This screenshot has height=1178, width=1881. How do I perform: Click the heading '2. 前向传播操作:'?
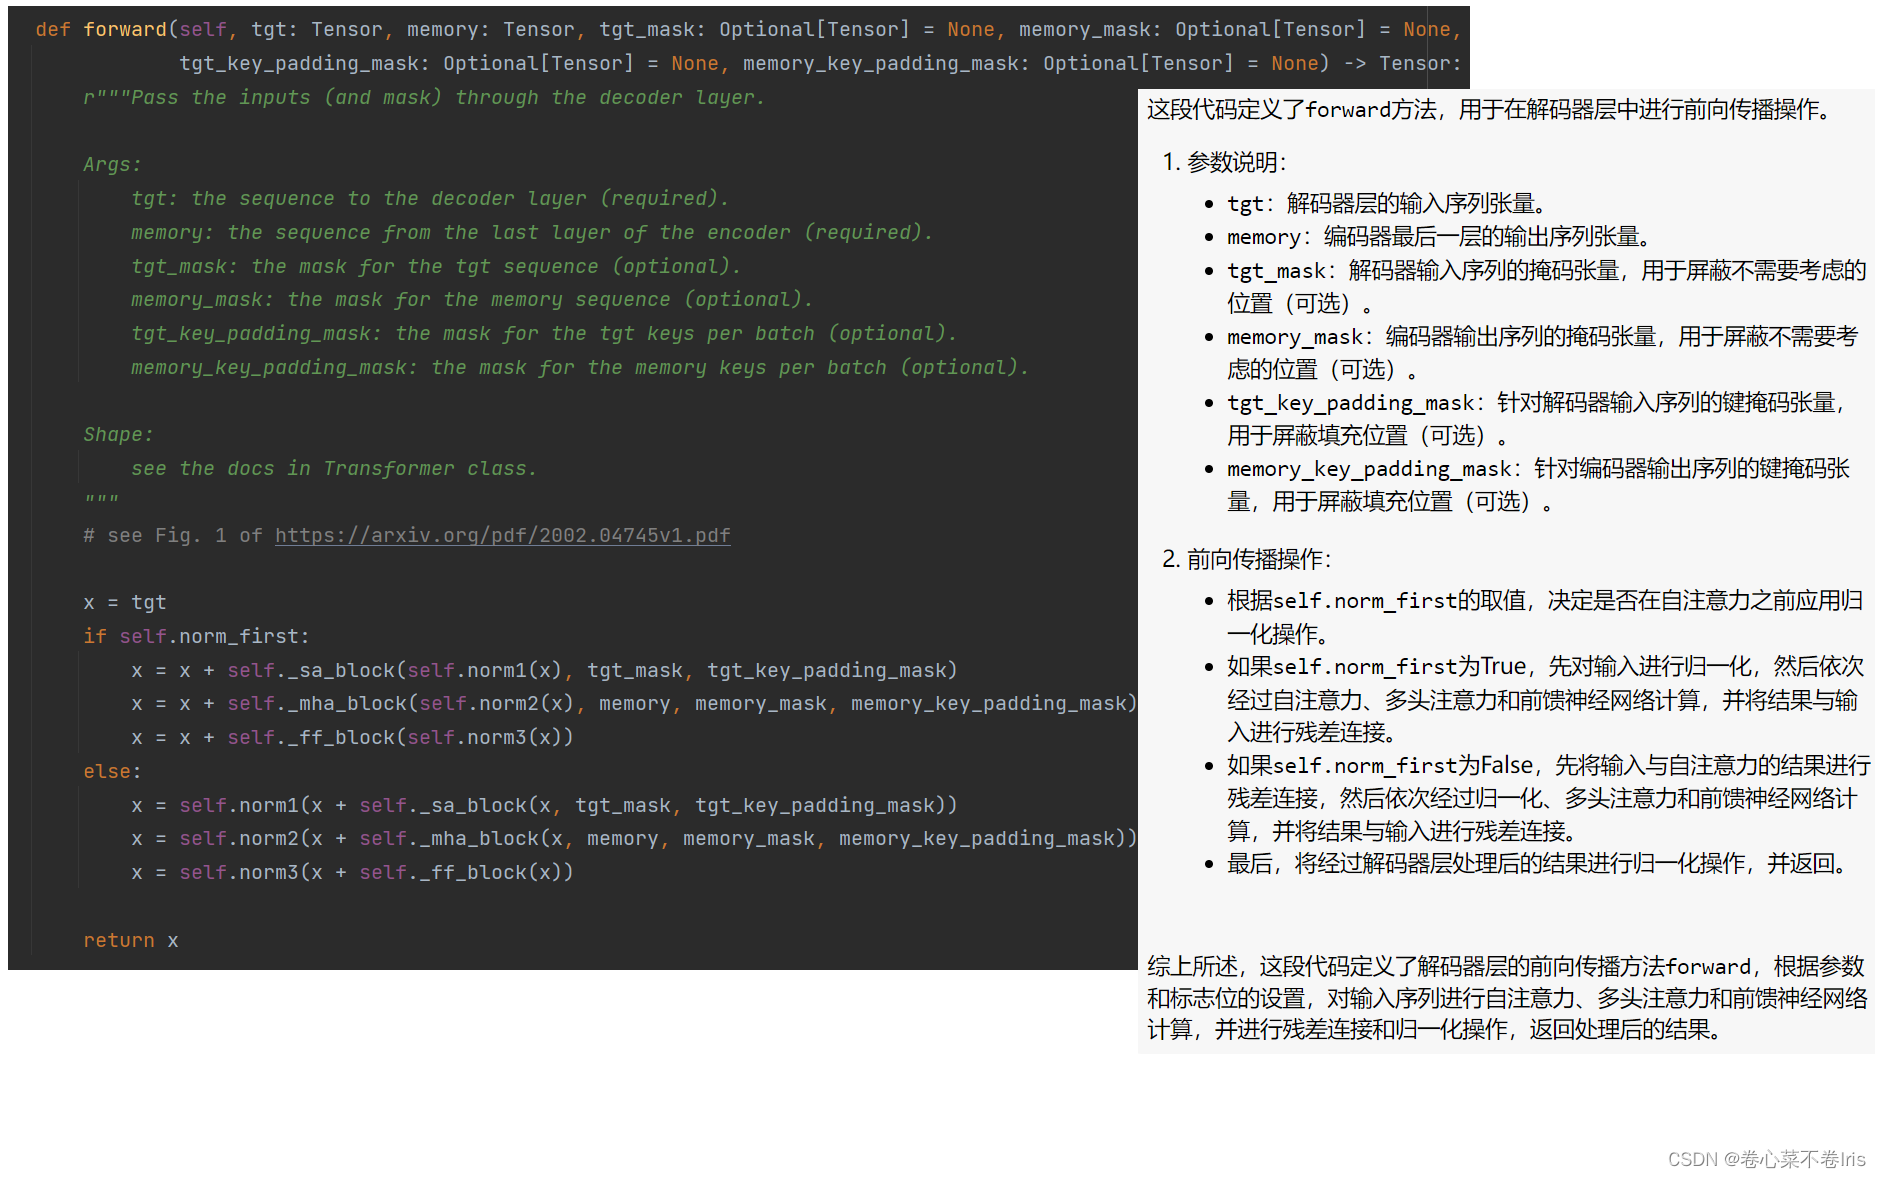(1247, 559)
